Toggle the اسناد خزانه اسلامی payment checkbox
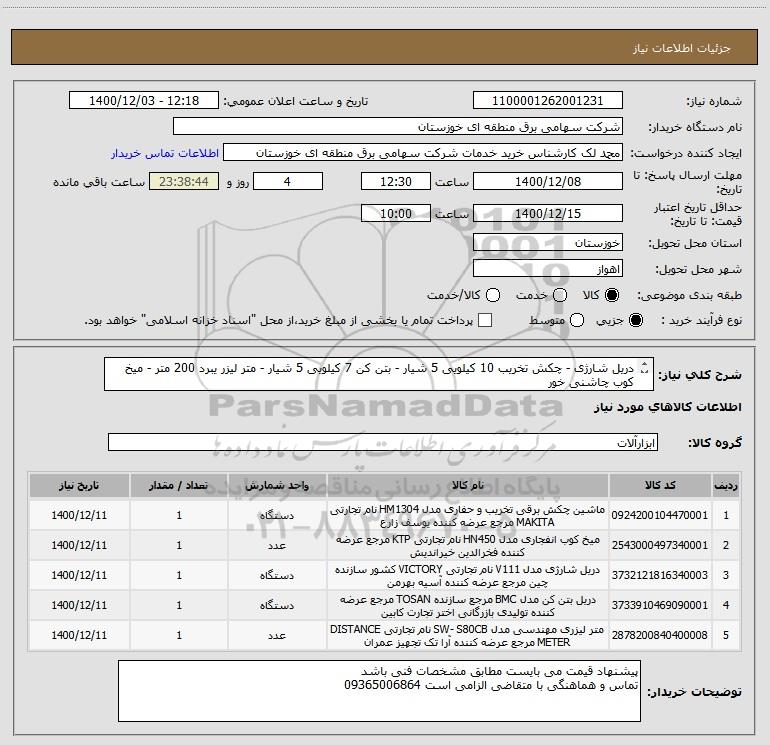 point(485,320)
